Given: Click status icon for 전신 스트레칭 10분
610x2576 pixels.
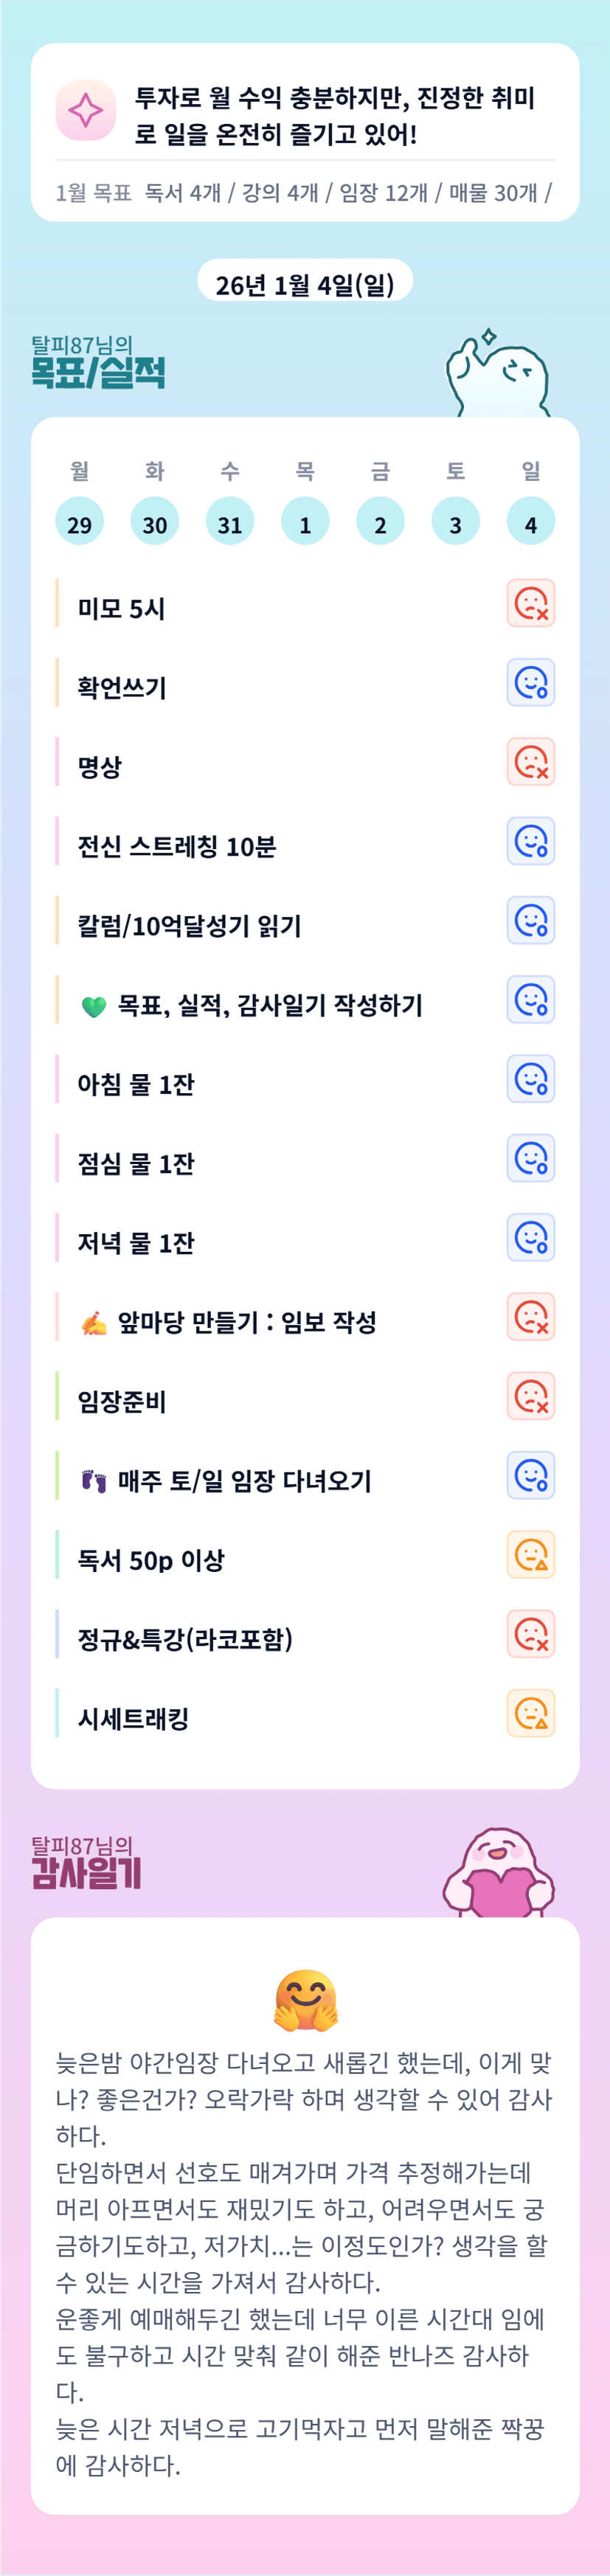Looking at the screenshot, I should [530, 842].
